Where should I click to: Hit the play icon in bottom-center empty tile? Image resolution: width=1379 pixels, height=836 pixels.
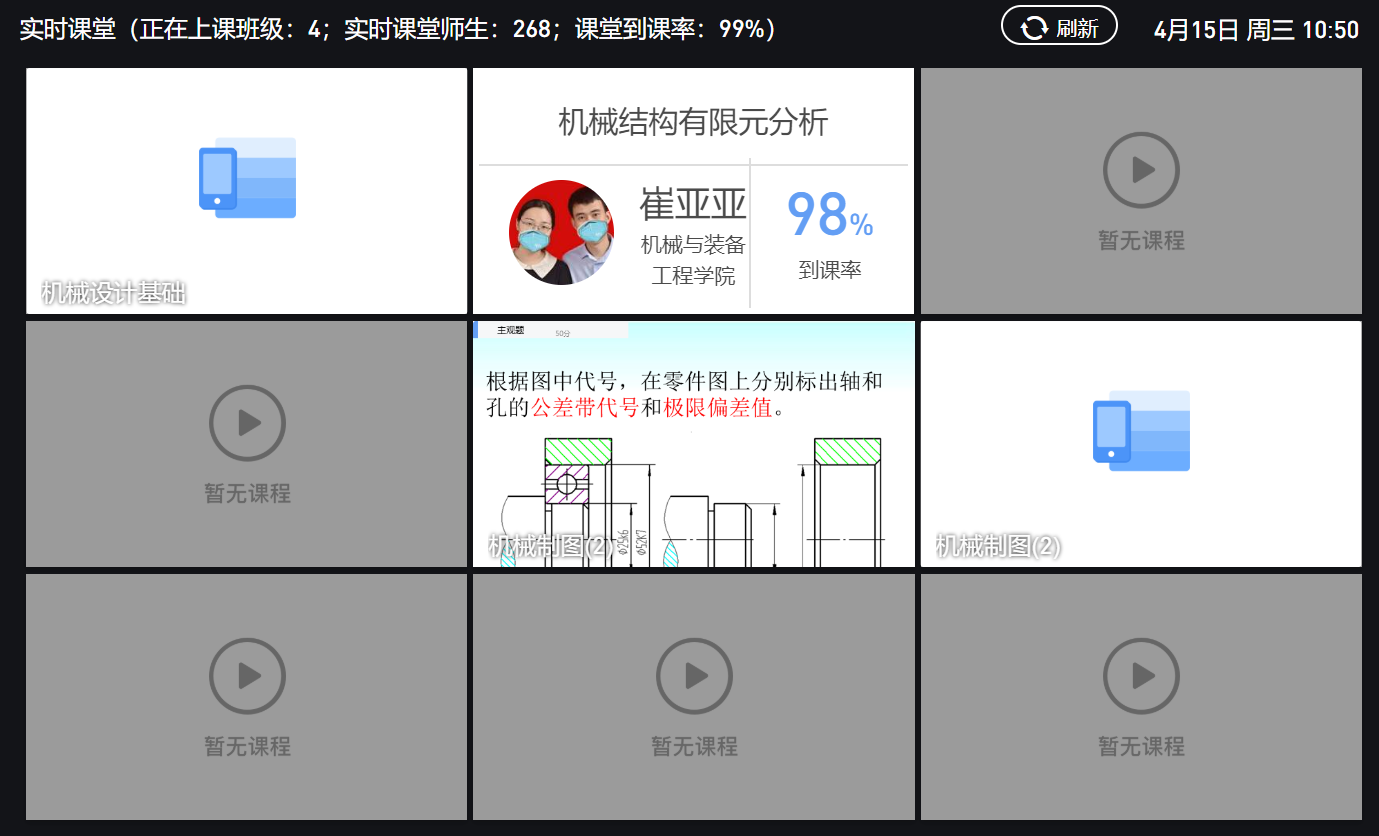(694, 677)
